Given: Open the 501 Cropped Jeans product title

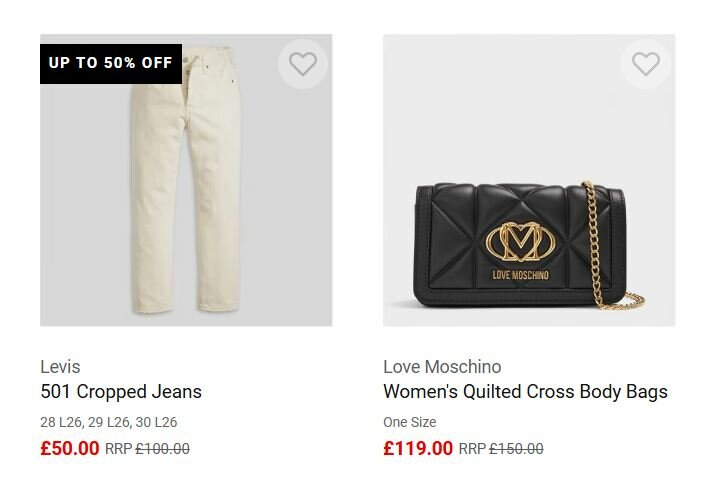Looking at the screenshot, I should [121, 391].
